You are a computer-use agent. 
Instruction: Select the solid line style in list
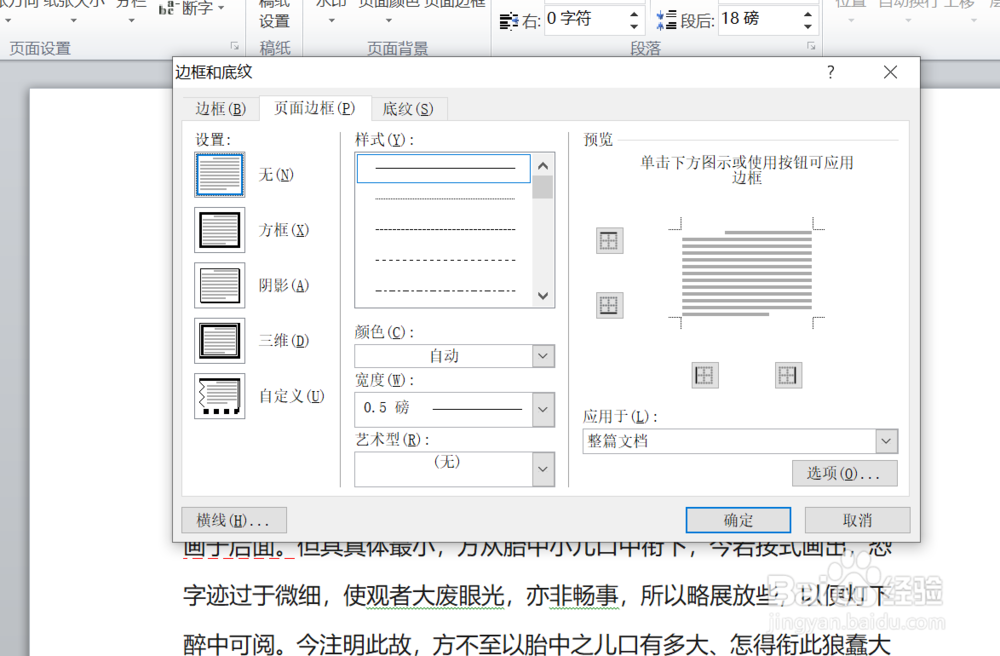point(444,168)
